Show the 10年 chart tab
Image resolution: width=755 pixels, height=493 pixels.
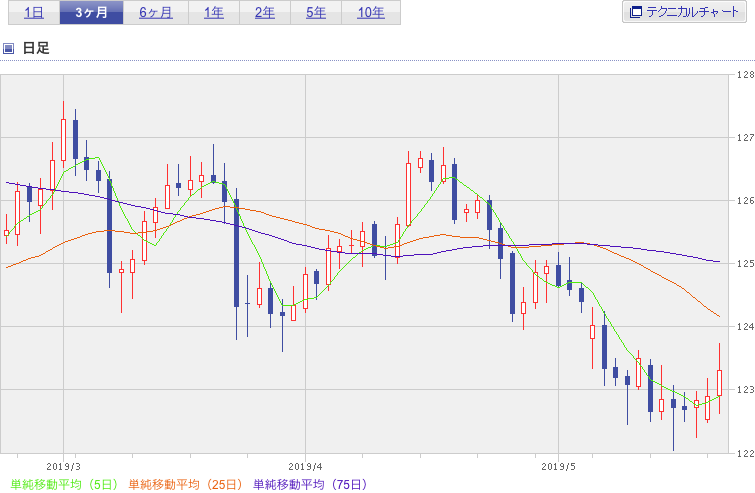pyautogui.click(x=371, y=13)
